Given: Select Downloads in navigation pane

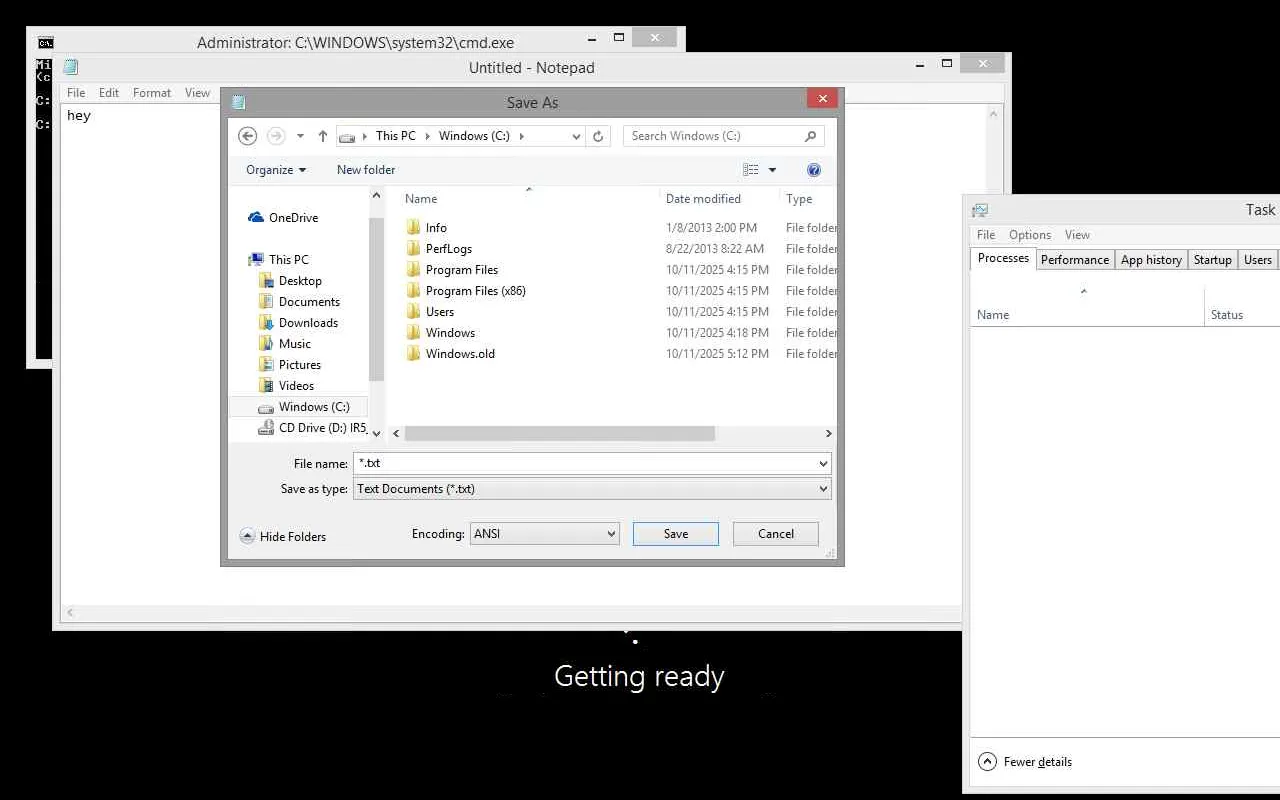Looking at the screenshot, I should click(308, 323).
